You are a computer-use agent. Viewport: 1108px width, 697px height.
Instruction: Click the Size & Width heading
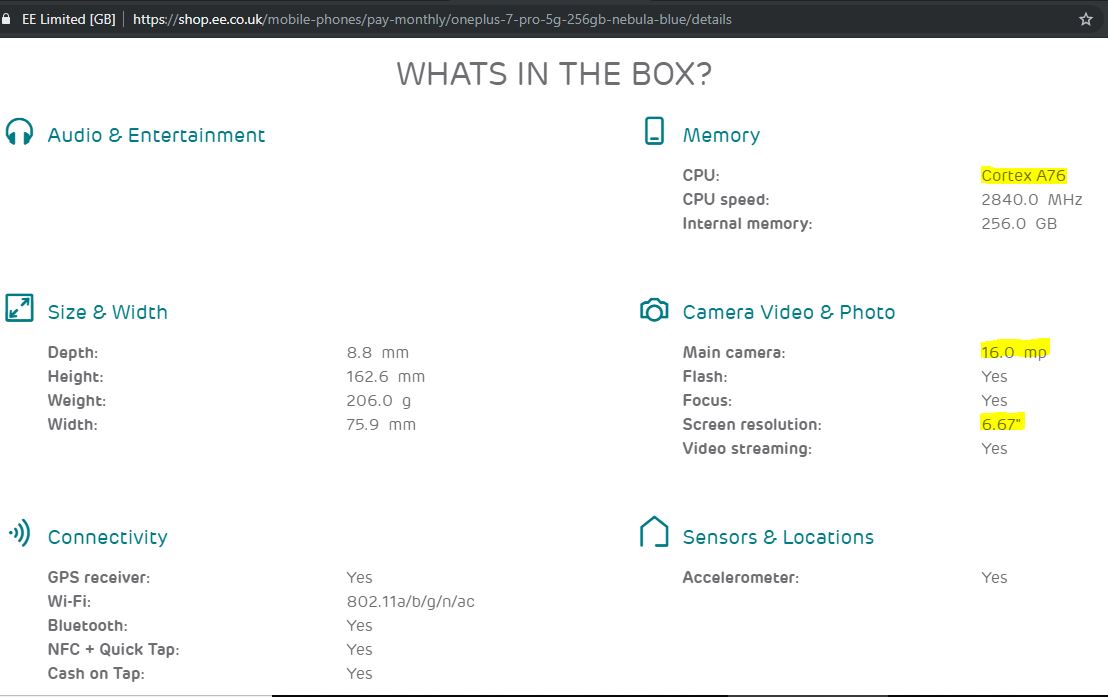tap(108, 312)
